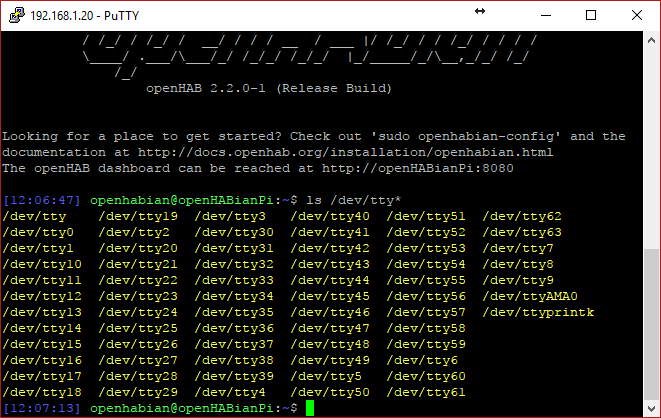Click the 'ls /dev/tty*' command text
Viewport: 661px width, 418px height.
click(353, 200)
